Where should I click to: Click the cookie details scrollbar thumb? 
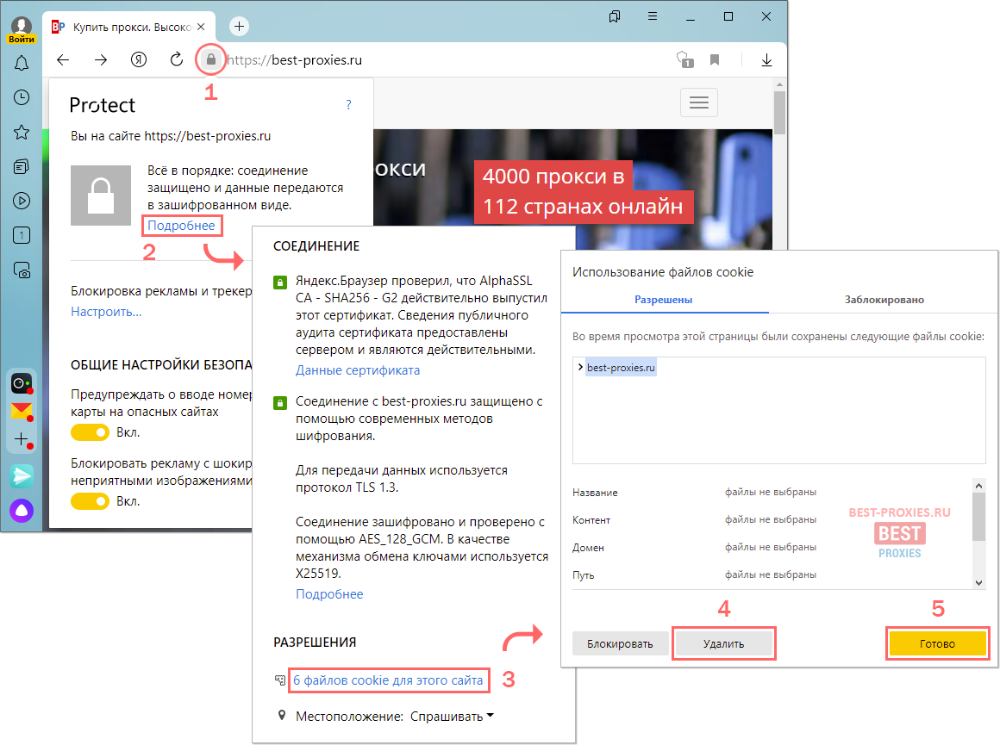[x=979, y=516]
